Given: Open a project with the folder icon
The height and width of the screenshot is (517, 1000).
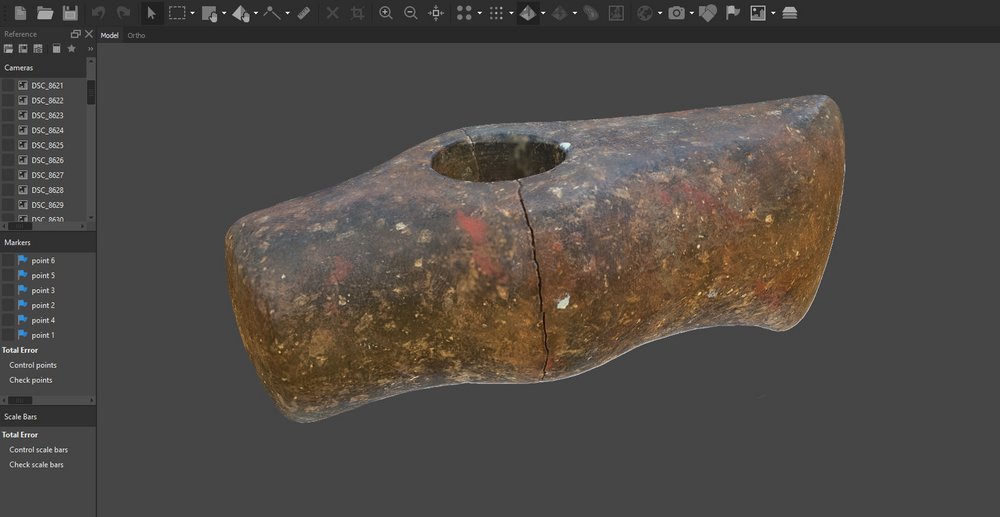Looking at the screenshot, I should point(45,13).
